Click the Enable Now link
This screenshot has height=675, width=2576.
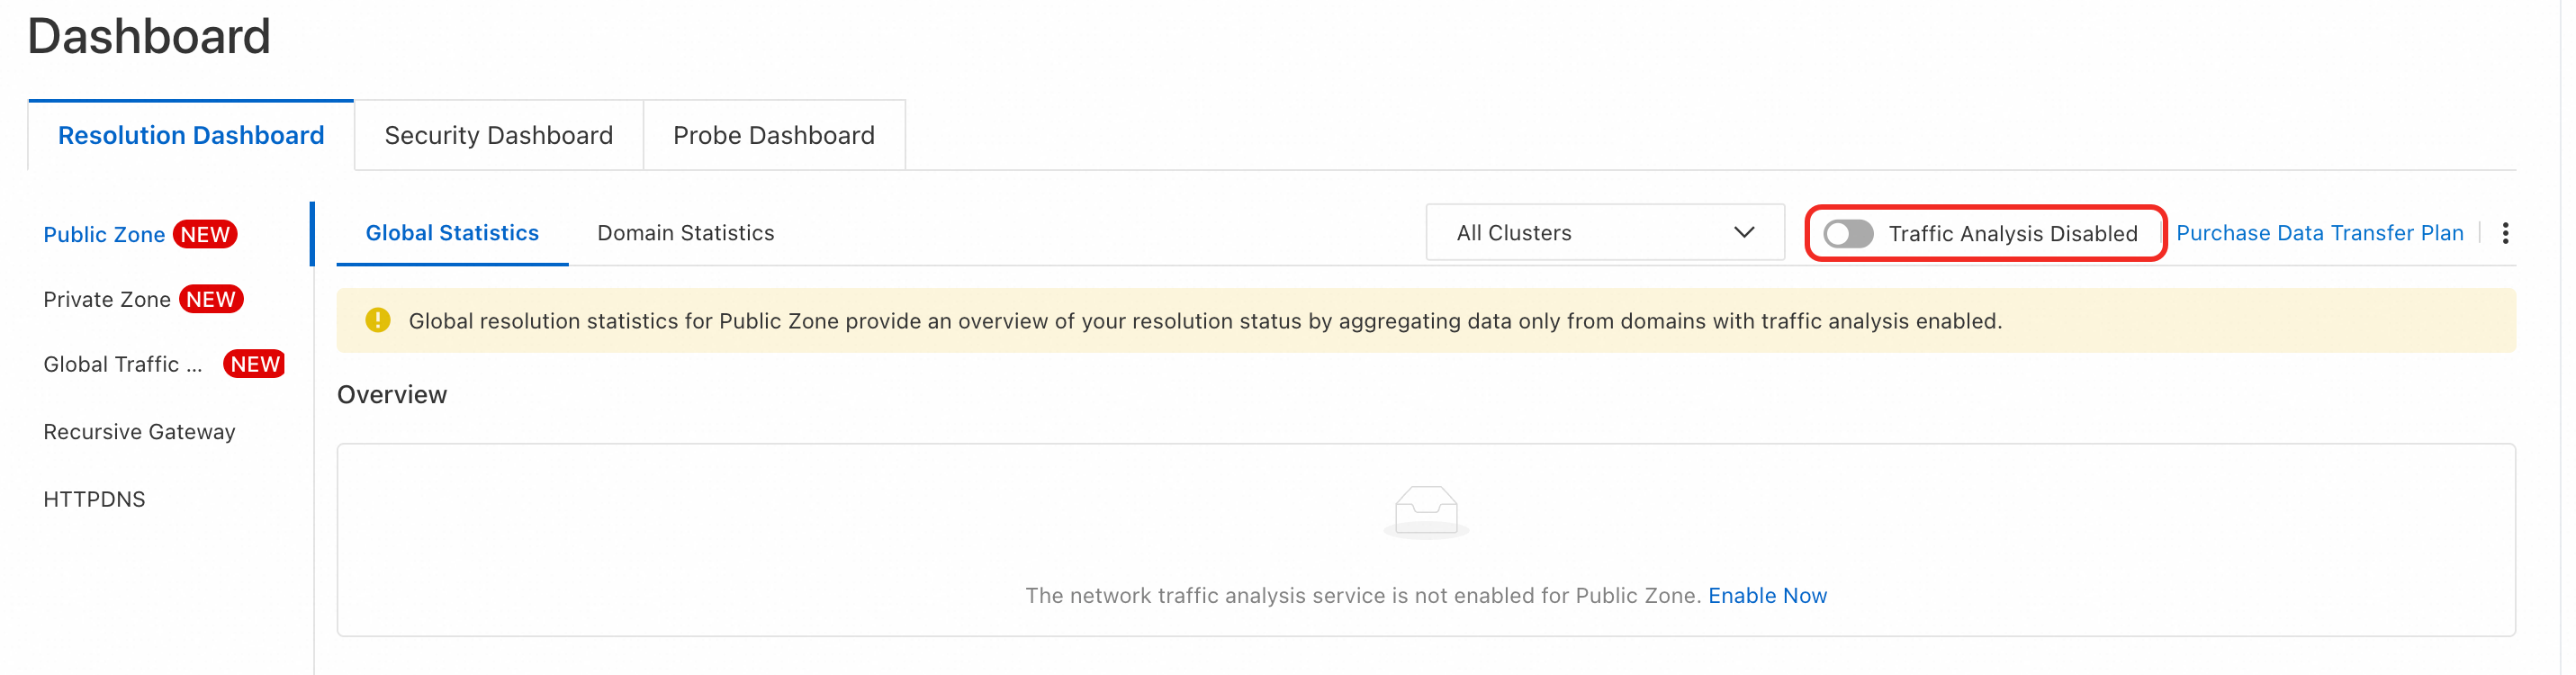(1766, 595)
